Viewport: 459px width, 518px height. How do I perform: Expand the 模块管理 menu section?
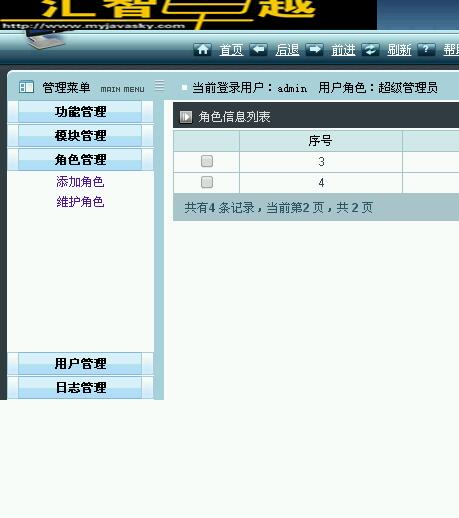click(80, 136)
